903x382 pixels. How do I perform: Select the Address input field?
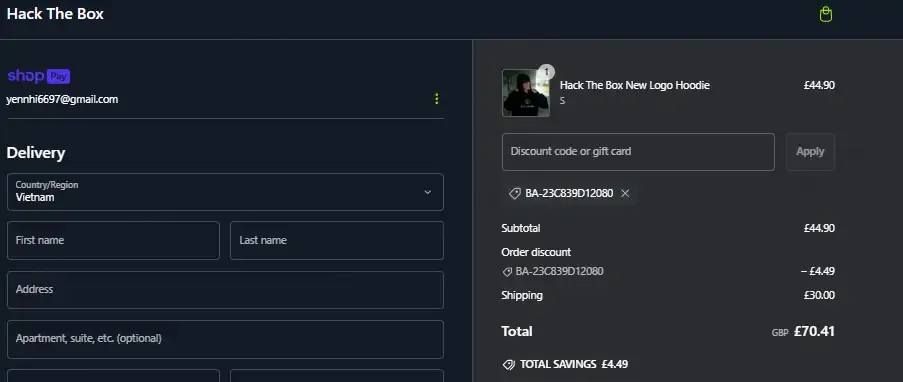pos(225,290)
